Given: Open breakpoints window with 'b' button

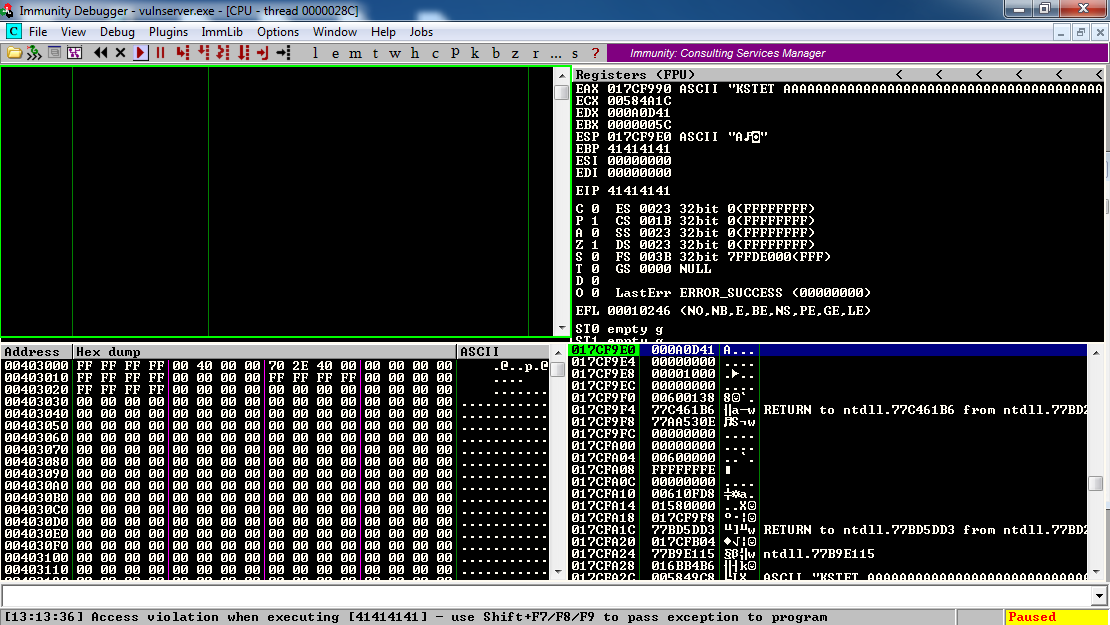Looking at the screenshot, I should 495,53.
